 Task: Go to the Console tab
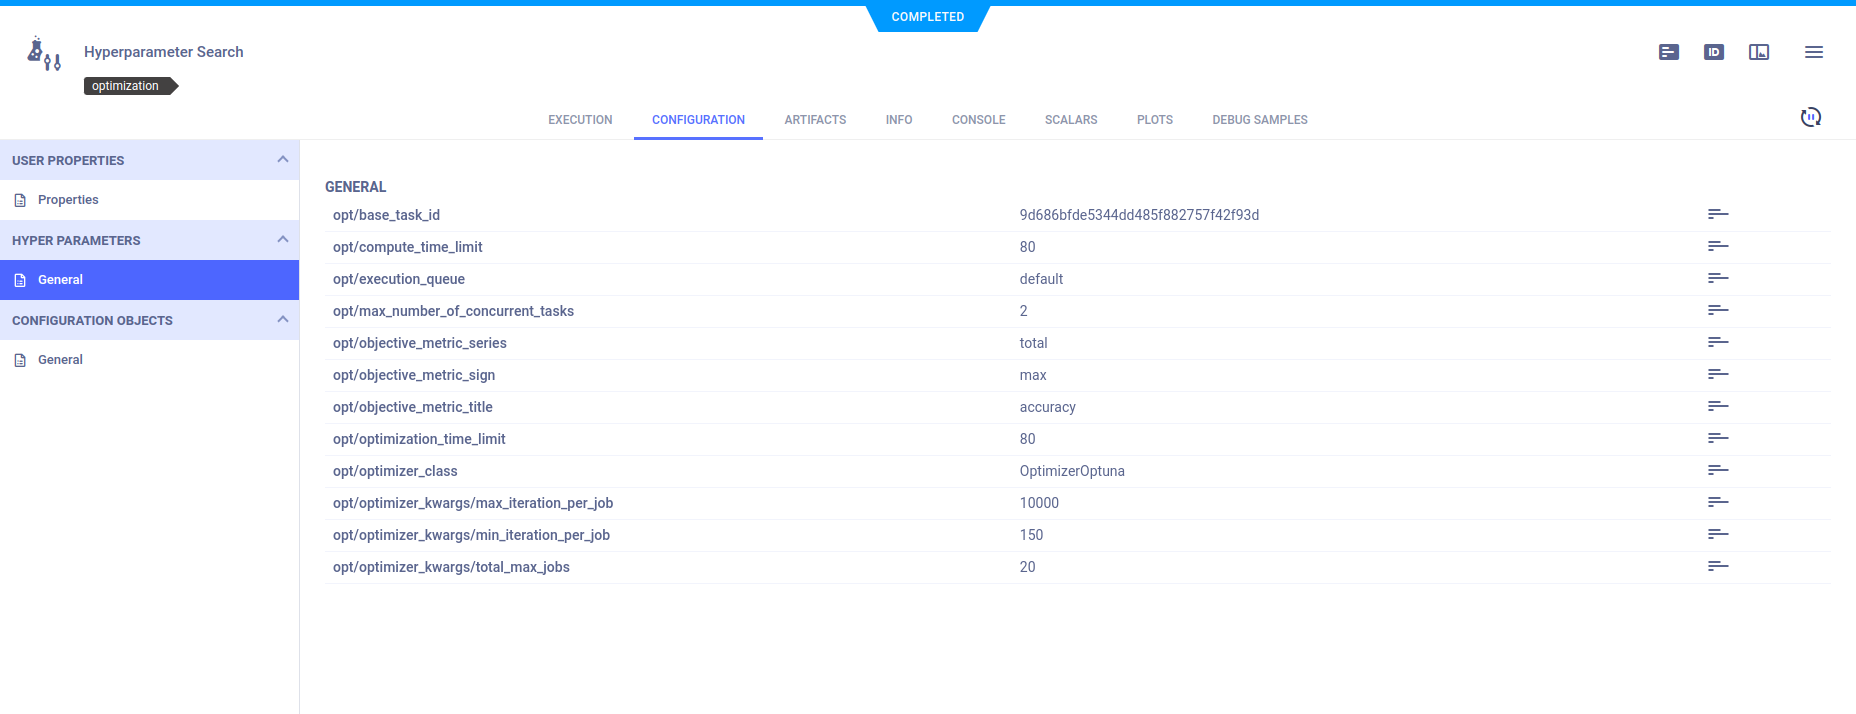point(978,120)
